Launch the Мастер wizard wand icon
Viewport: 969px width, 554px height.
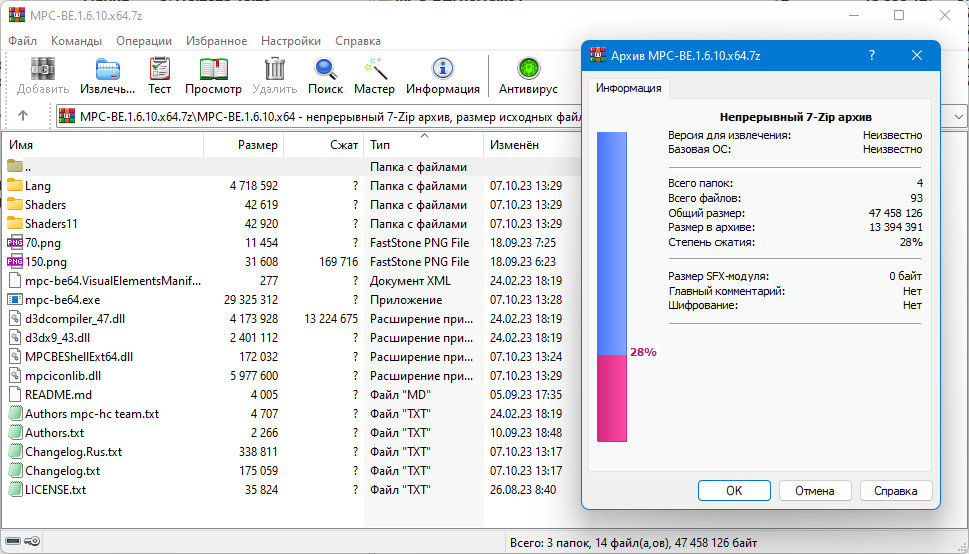click(x=374, y=69)
